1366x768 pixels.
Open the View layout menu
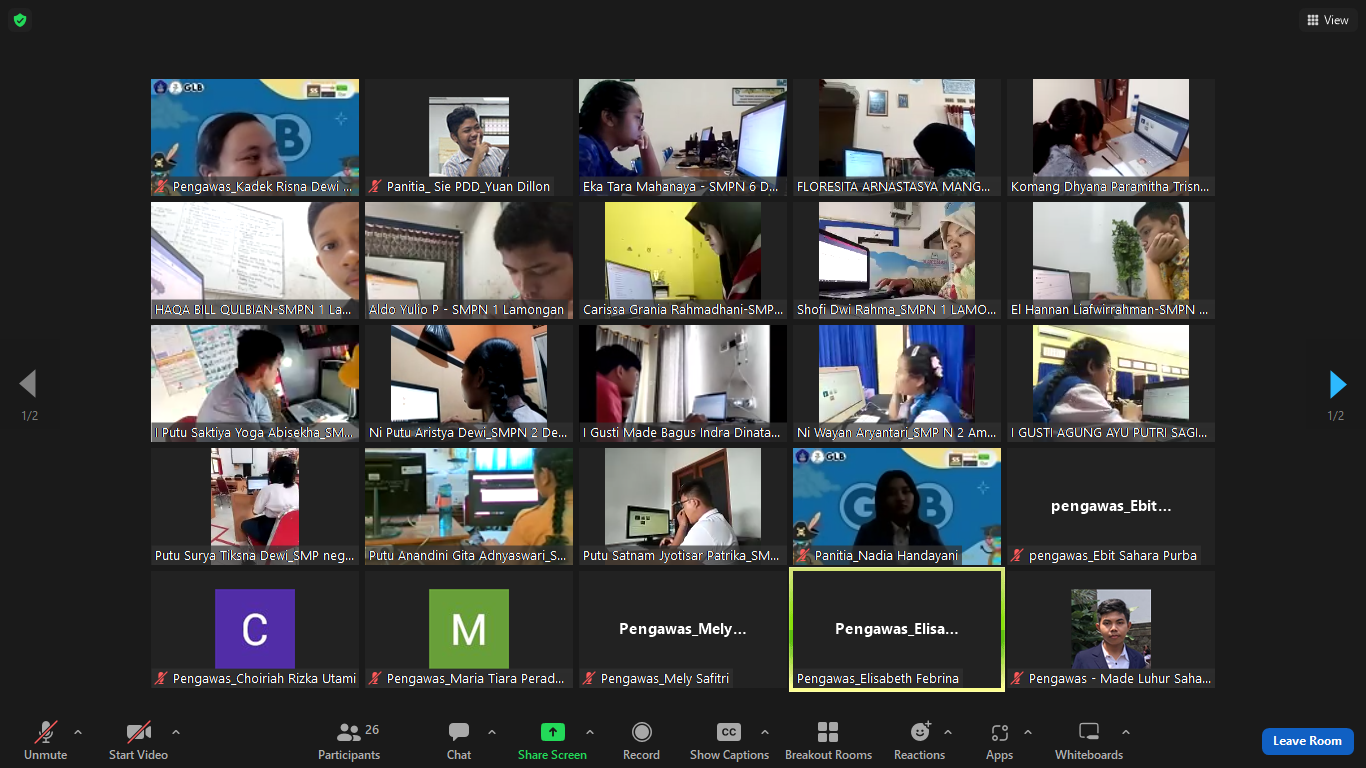1328,20
